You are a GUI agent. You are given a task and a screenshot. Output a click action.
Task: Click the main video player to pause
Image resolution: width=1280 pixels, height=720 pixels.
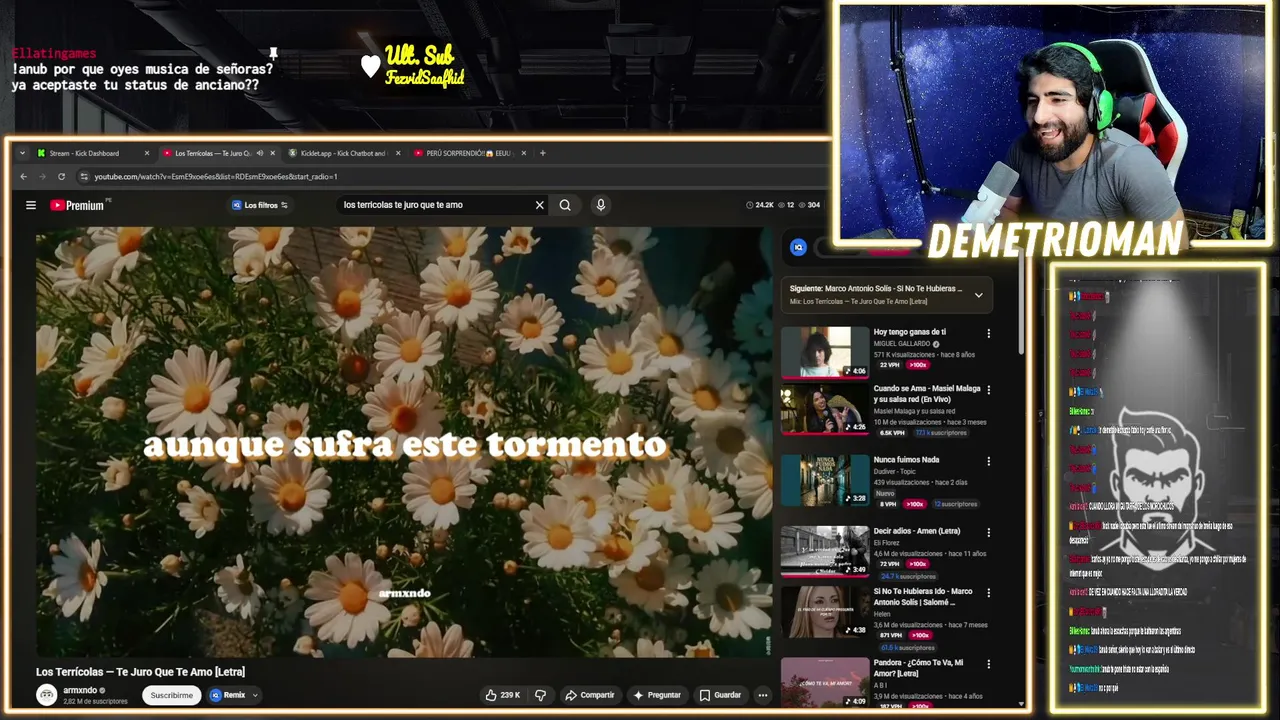point(404,442)
